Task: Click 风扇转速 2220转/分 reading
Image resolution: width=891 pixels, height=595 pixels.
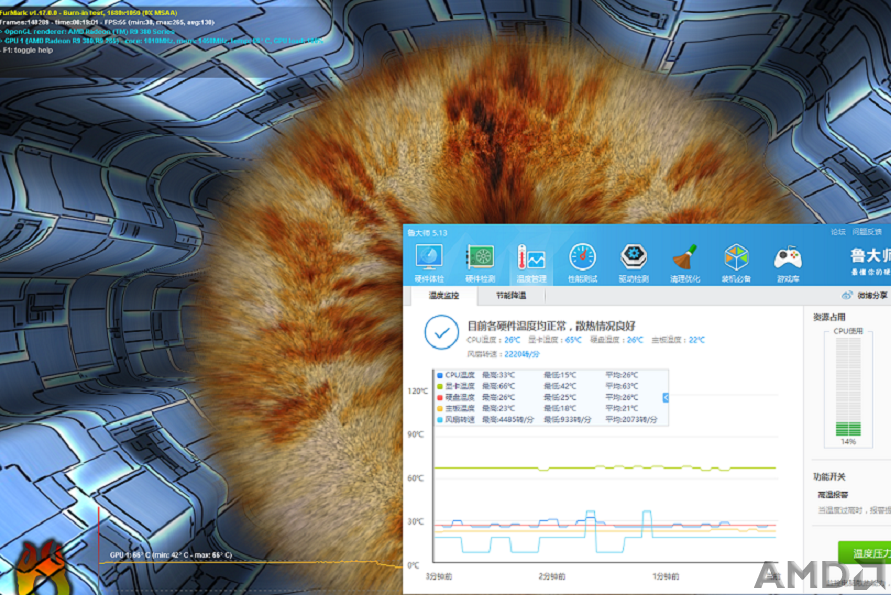Action: (503, 354)
